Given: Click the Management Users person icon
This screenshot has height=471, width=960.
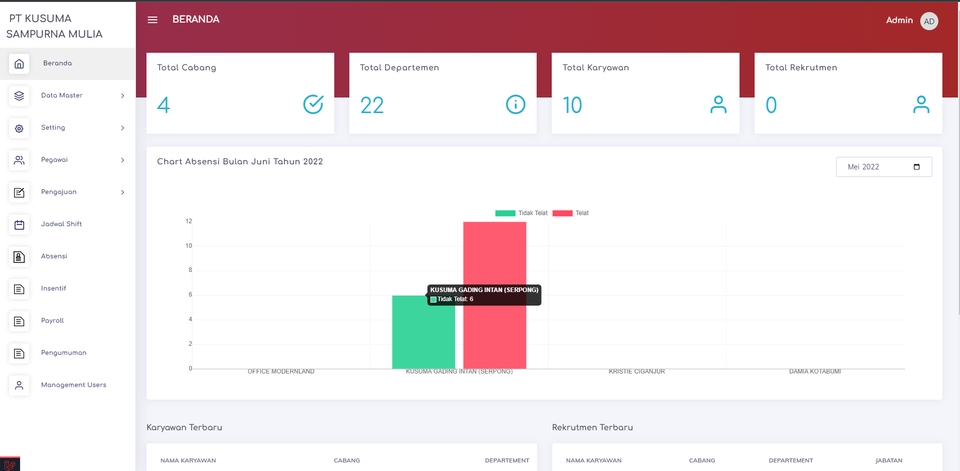Looking at the screenshot, I should pos(19,385).
